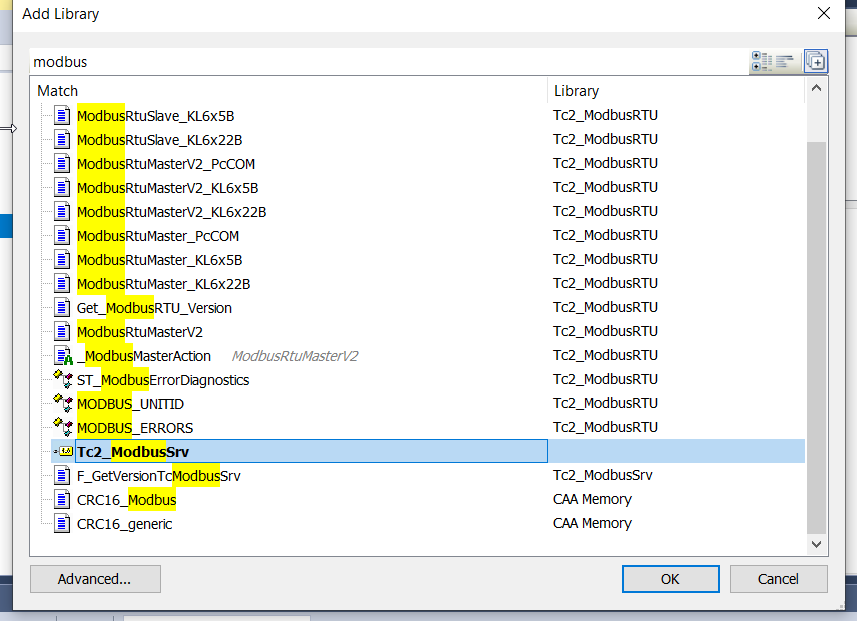Select F_GetVersionTcModbusSrv entry

(x=159, y=476)
